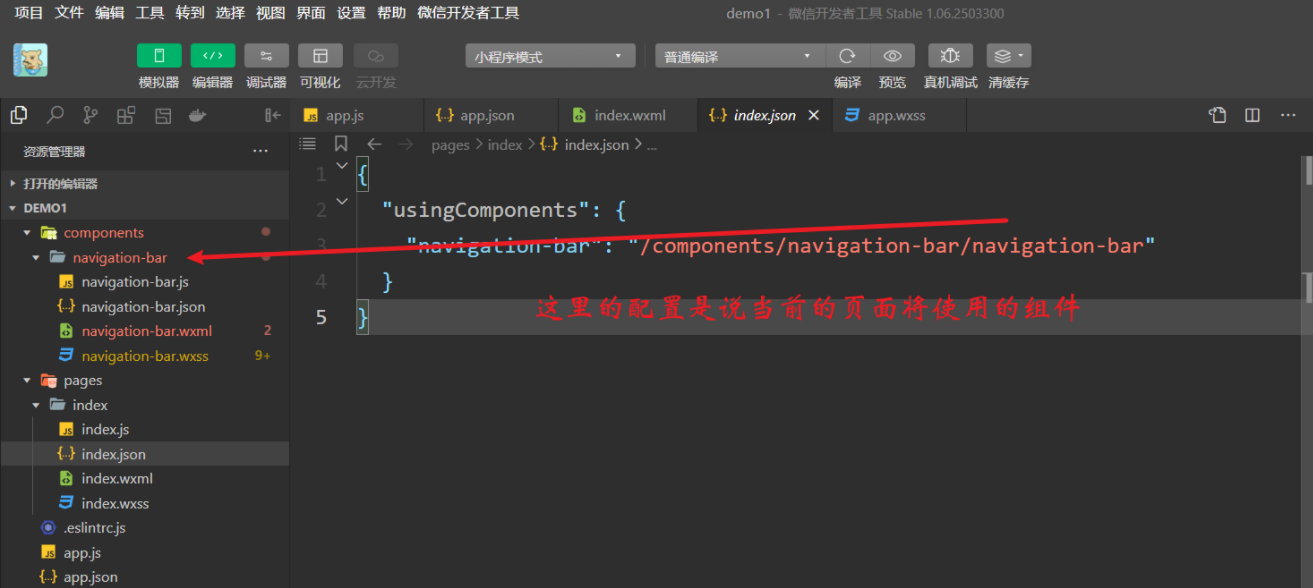Open the 帮助 menu
Viewport: 1313px width, 588px height.
[391, 13]
